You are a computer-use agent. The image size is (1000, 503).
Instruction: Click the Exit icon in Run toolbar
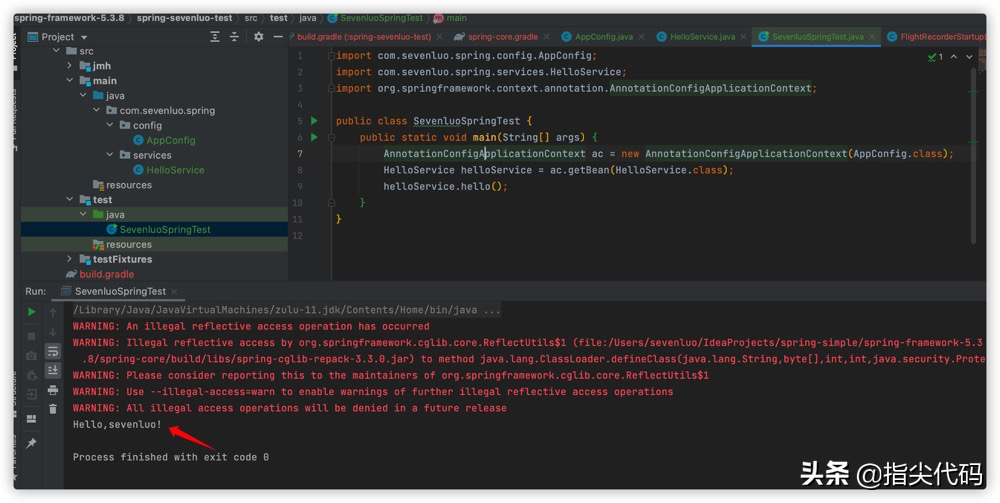(x=31, y=395)
